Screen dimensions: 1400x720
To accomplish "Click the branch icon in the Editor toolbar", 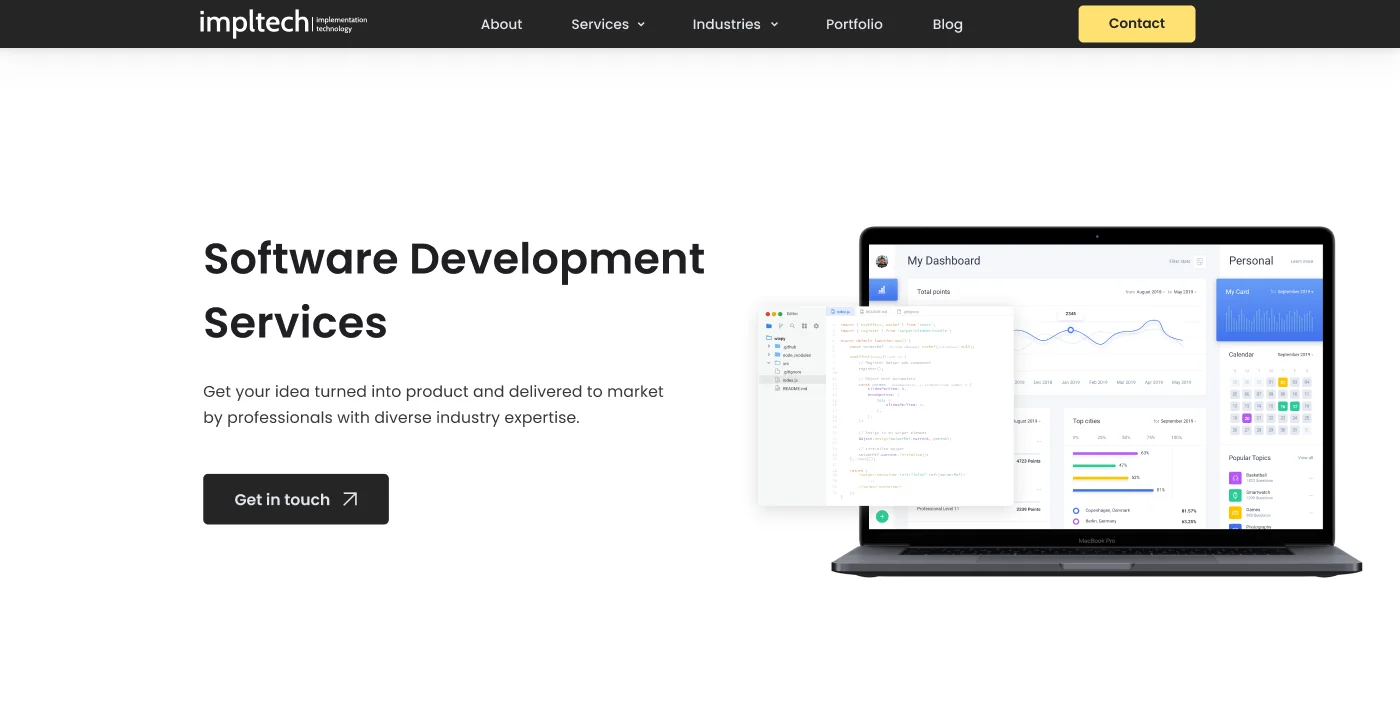I will tap(781, 326).
